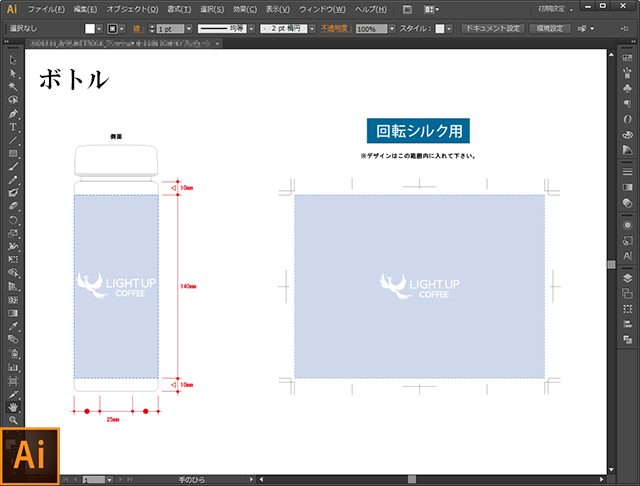Image resolution: width=640 pixels, height=486 pixels.
Task: Select the Eraser tool
Action: 13,206
